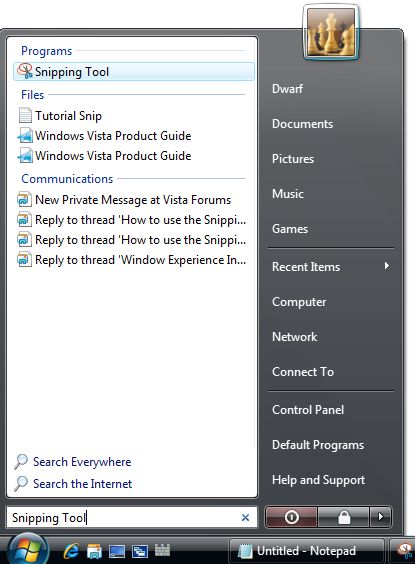Switch to Untitled - Notepad taskbar button
415x564 pixels.
pos(306,551)
